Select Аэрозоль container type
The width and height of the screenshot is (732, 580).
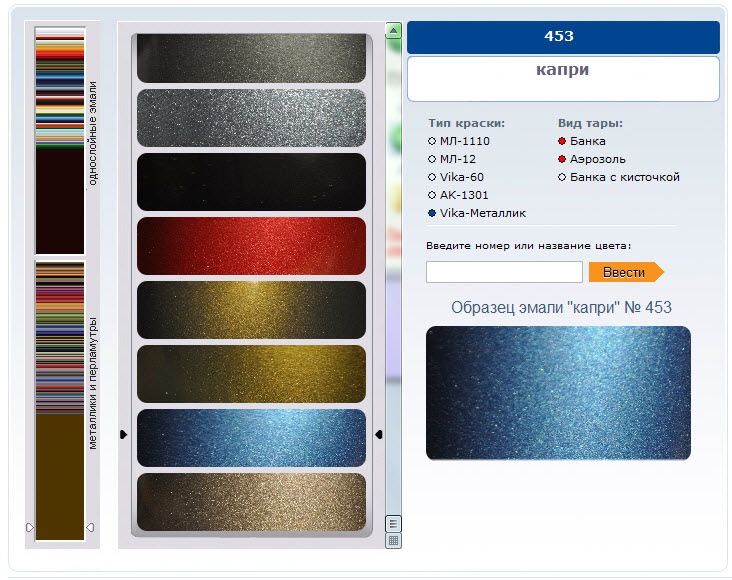click(x=591, y=159)
